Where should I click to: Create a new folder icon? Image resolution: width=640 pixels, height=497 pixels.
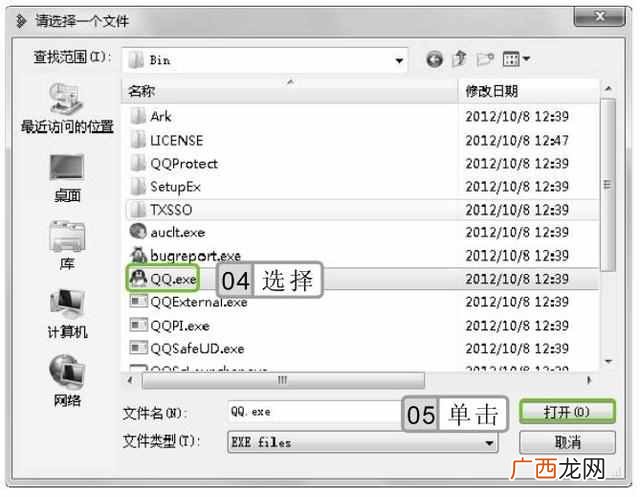pos(485,60)
